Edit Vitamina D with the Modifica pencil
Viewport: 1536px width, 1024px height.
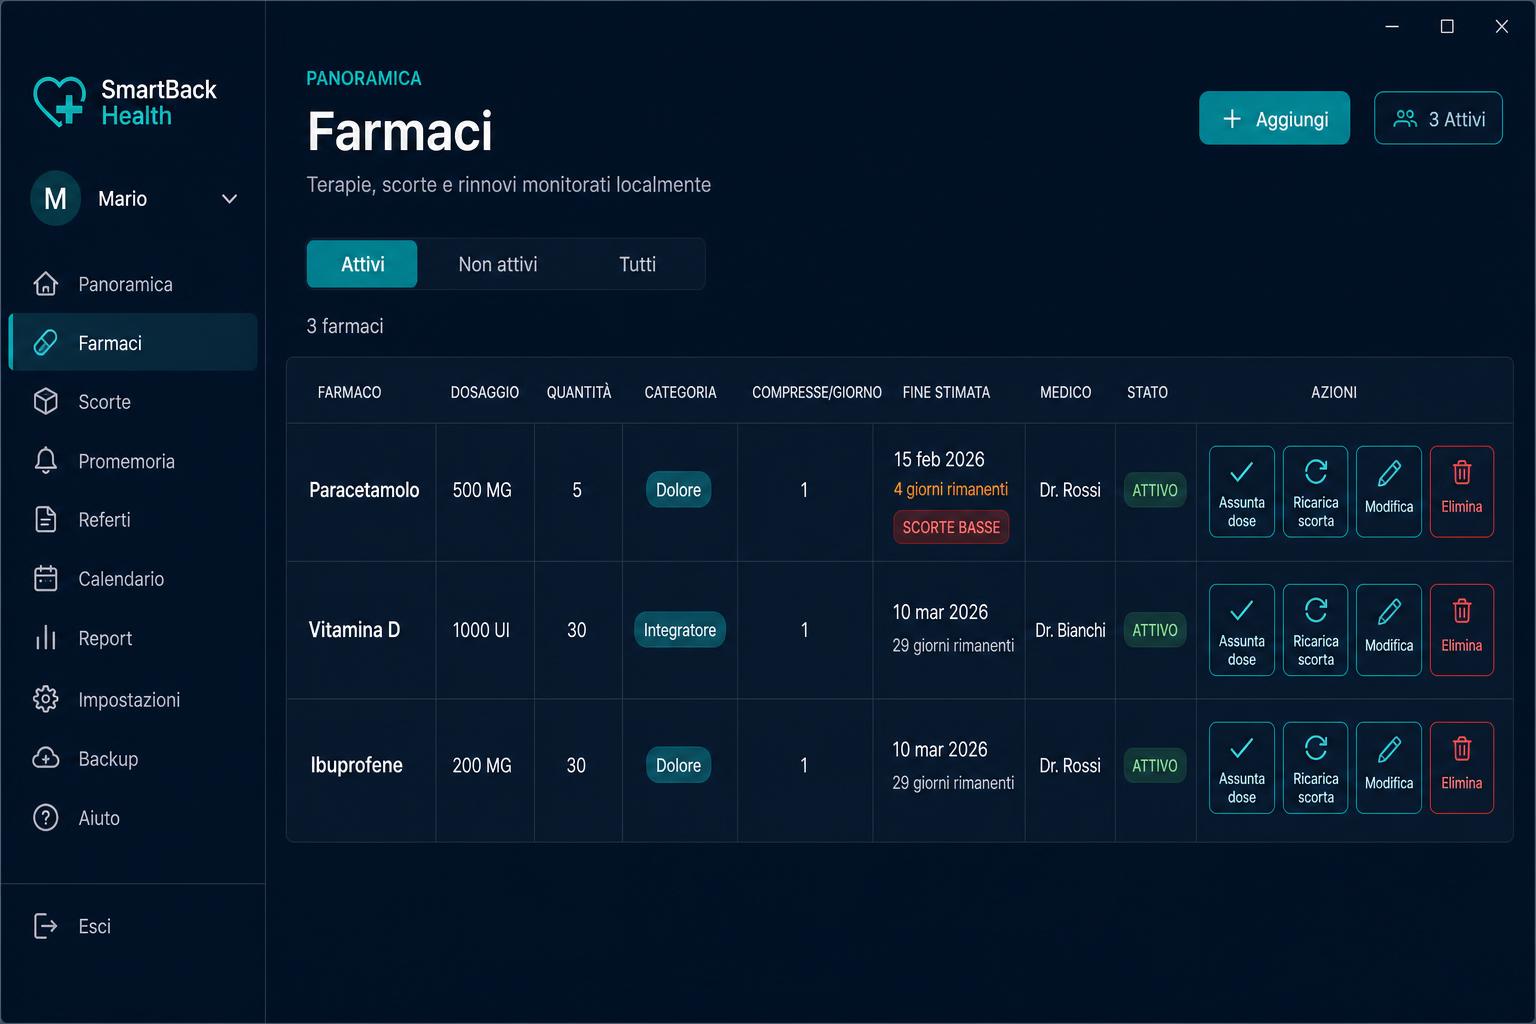pyautogui.click(x=1389, y=630)
